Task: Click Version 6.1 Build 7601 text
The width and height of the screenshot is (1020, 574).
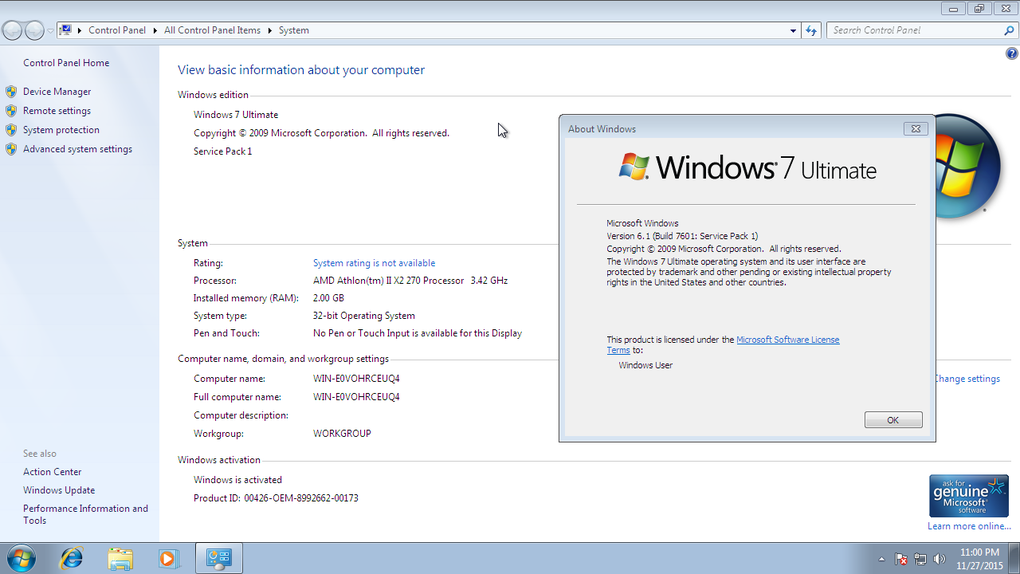Action: coord(682,236)
